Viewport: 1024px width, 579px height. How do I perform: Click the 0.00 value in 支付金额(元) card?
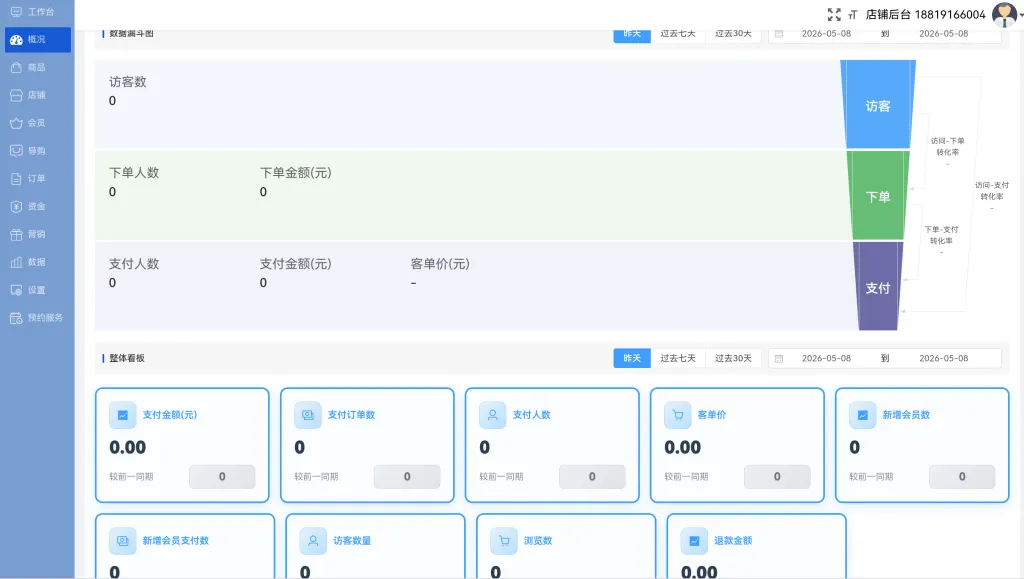pos(127,448)
